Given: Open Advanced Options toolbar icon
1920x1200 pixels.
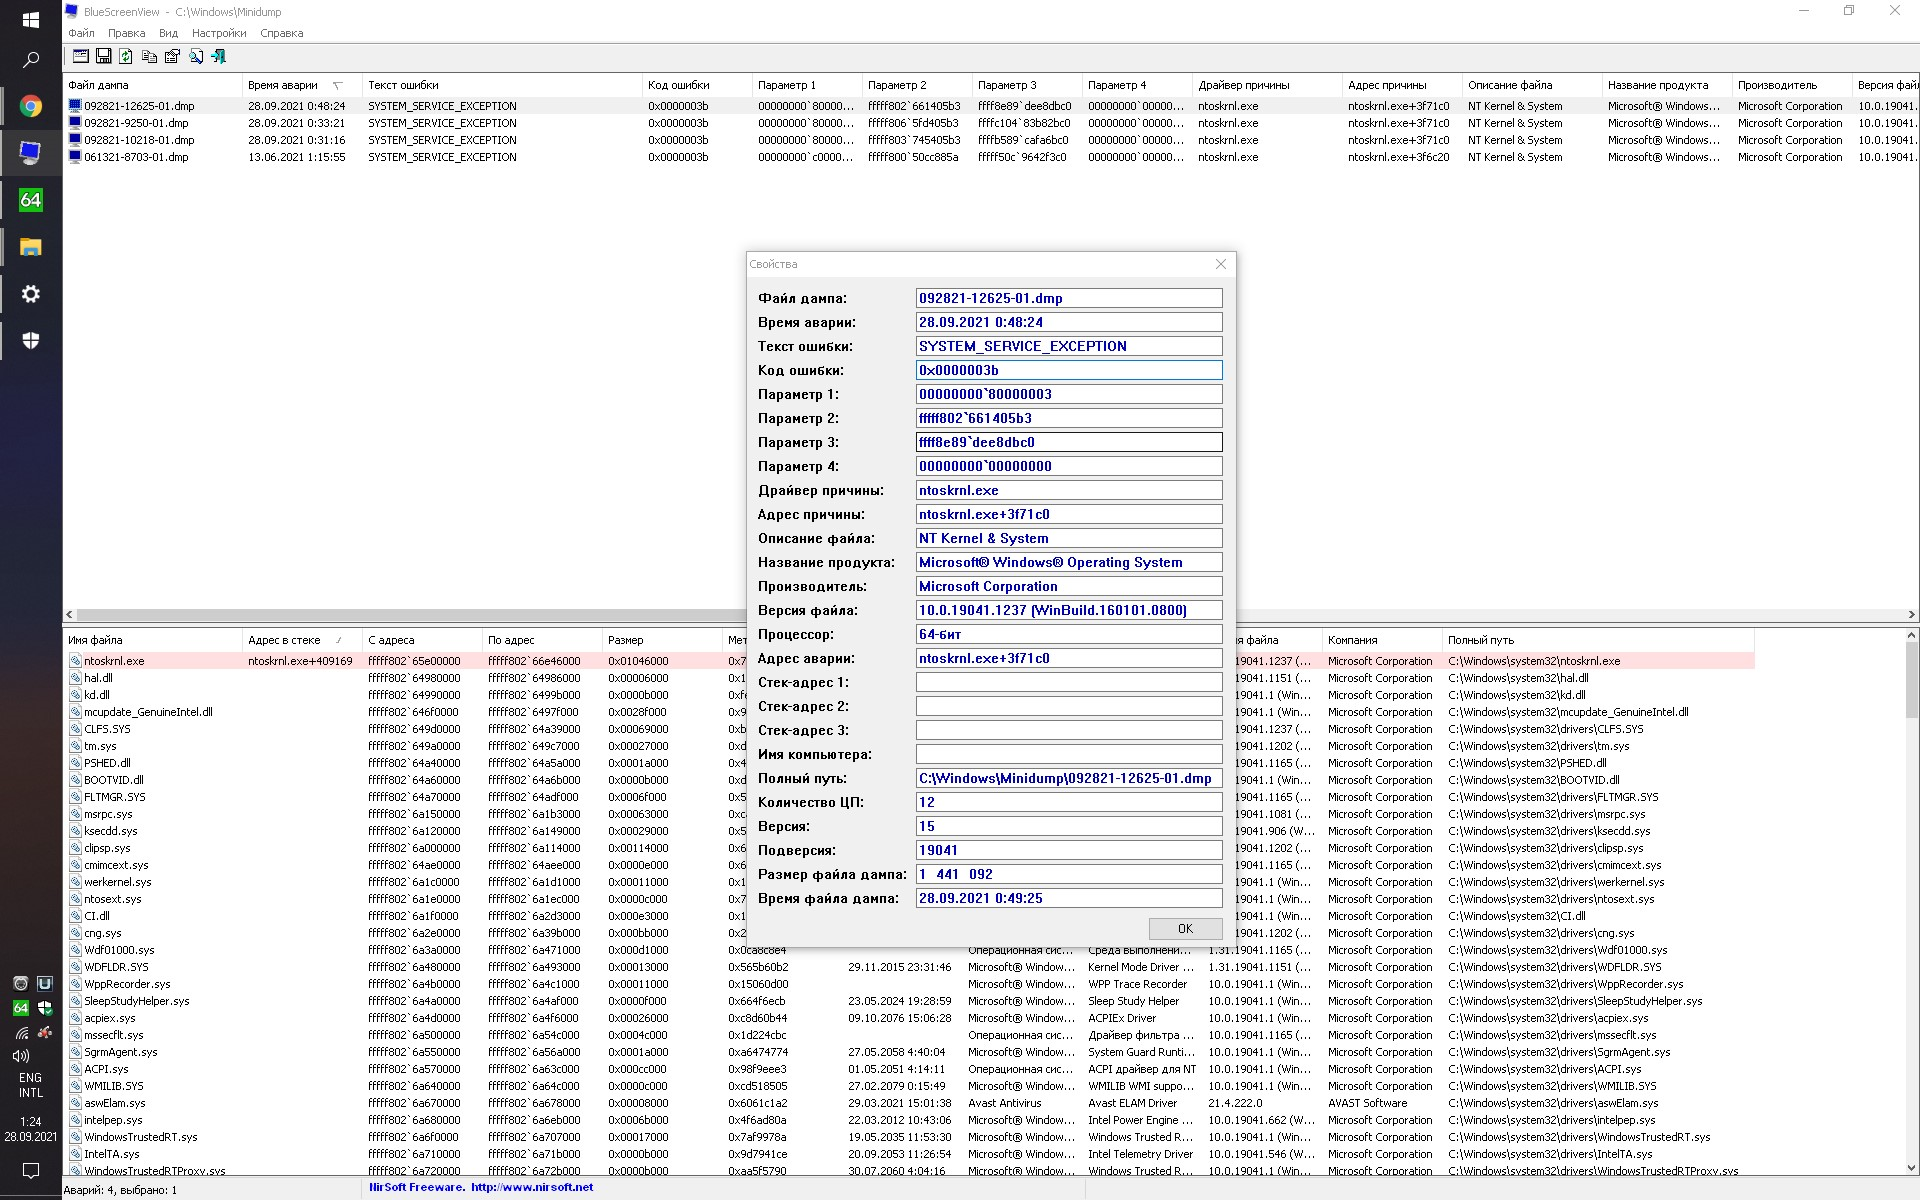Looking at the screenshot, I should tap(80, 57).
